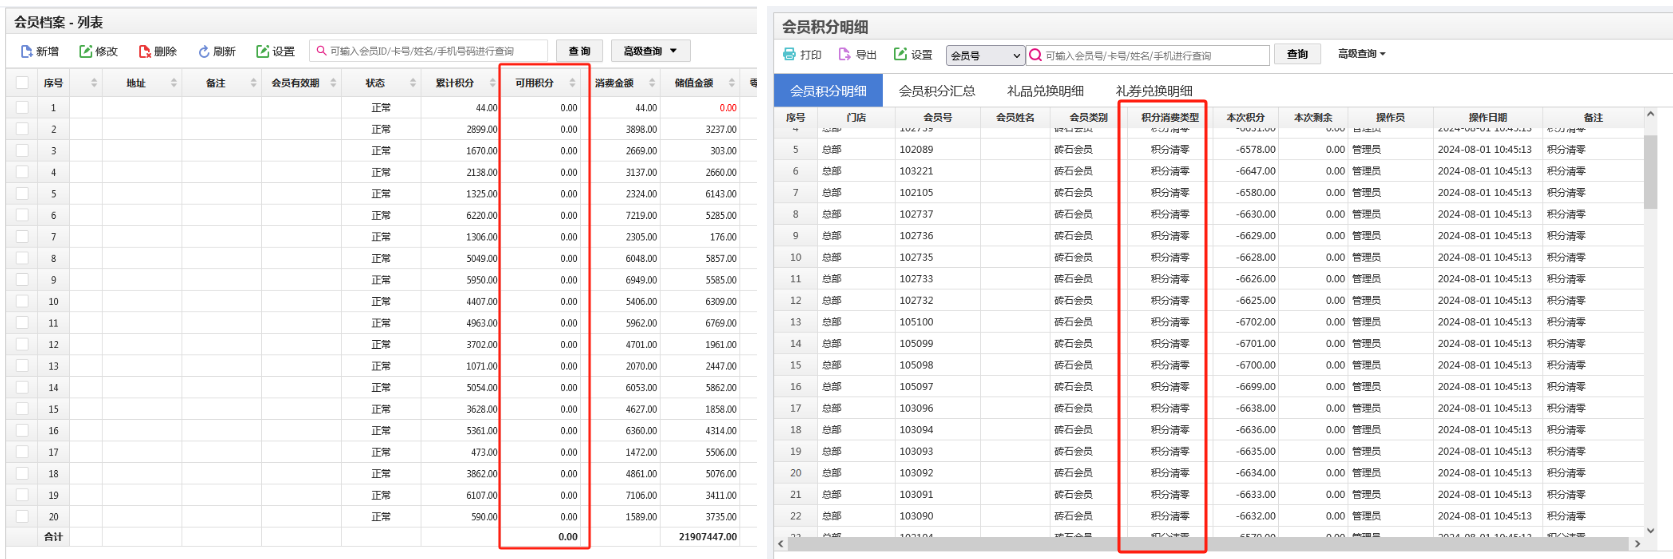Click the 操作日期 column header

[1488, 117]
